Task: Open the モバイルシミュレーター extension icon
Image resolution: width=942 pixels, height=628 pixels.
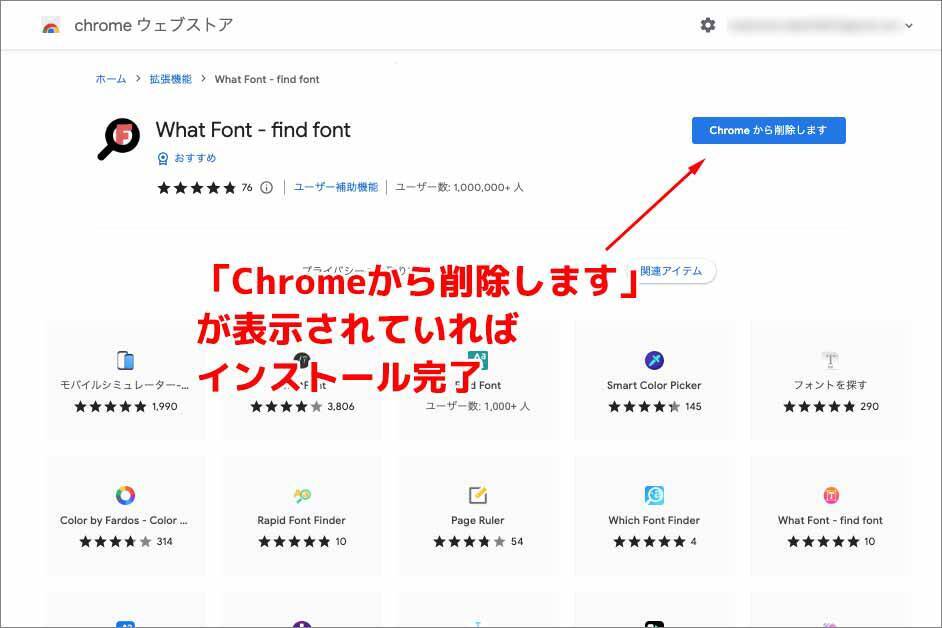Action: click(125, 361)
